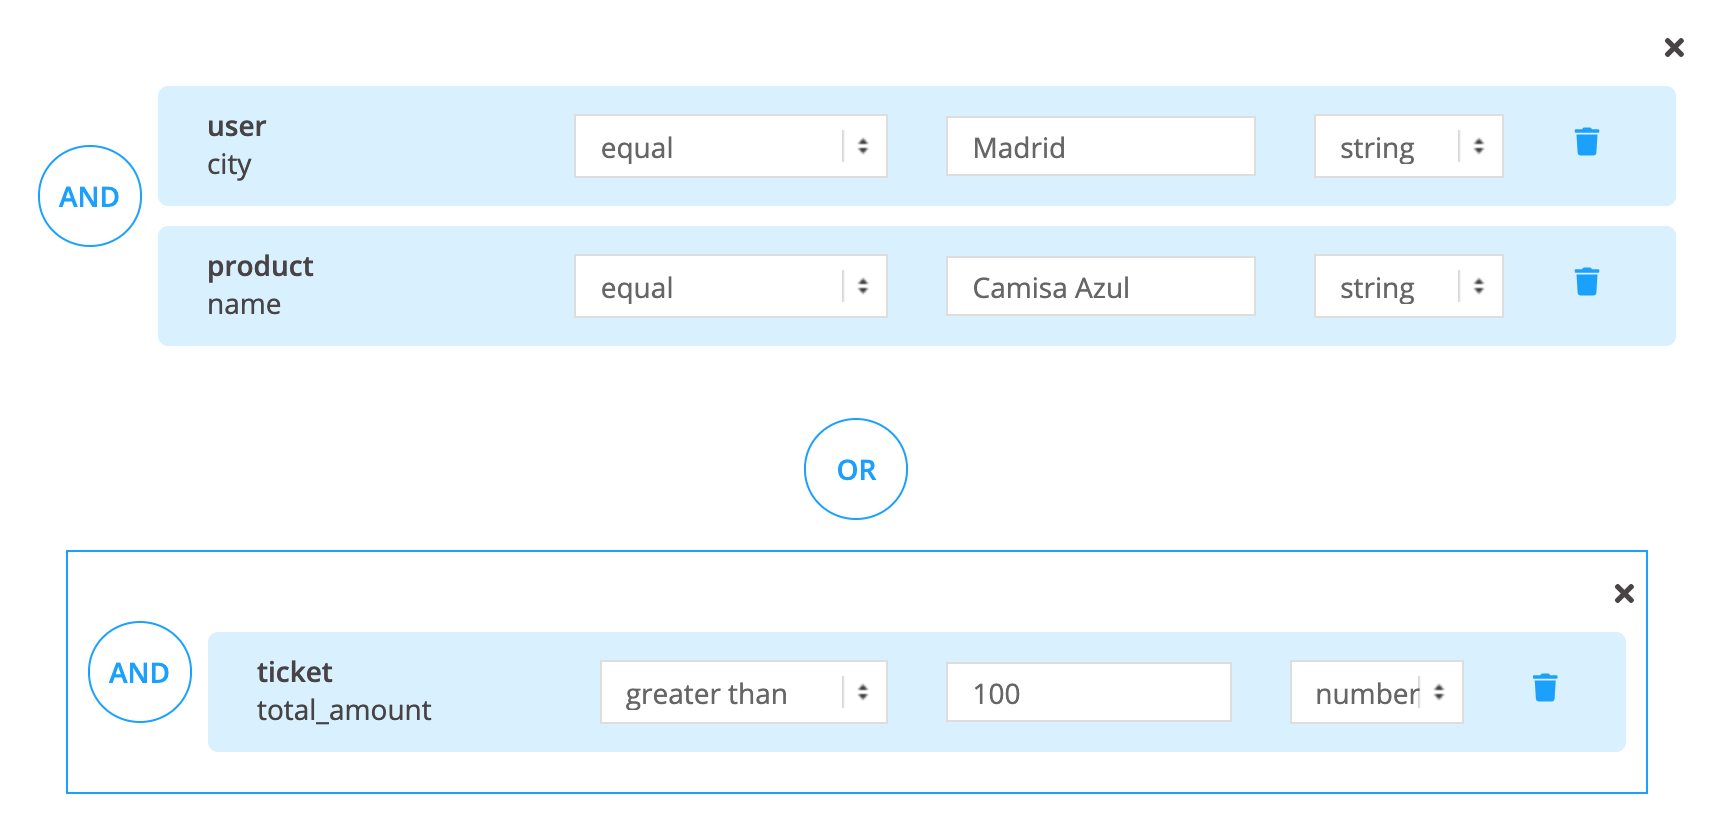Select the ticket total_amount field label
The height and width of the screenshot is (834, 1712).
tap(343, 691)
